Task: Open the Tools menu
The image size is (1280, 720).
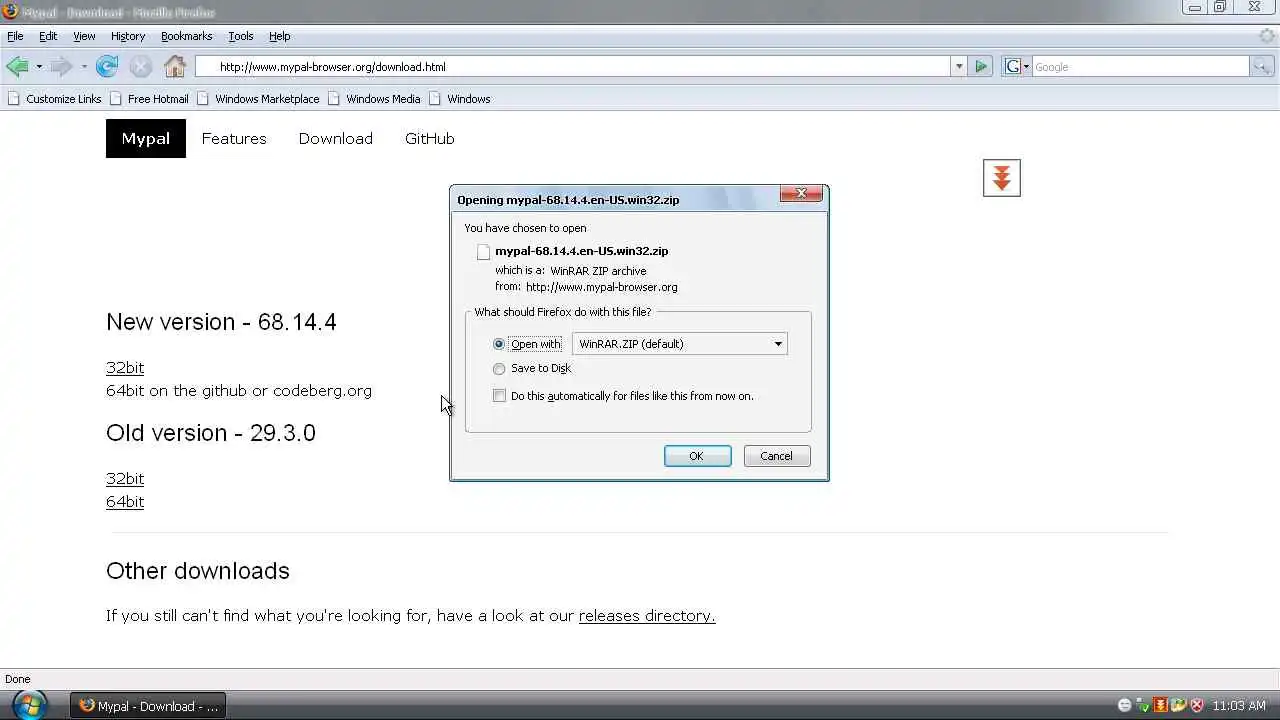Action: [241, 36]
